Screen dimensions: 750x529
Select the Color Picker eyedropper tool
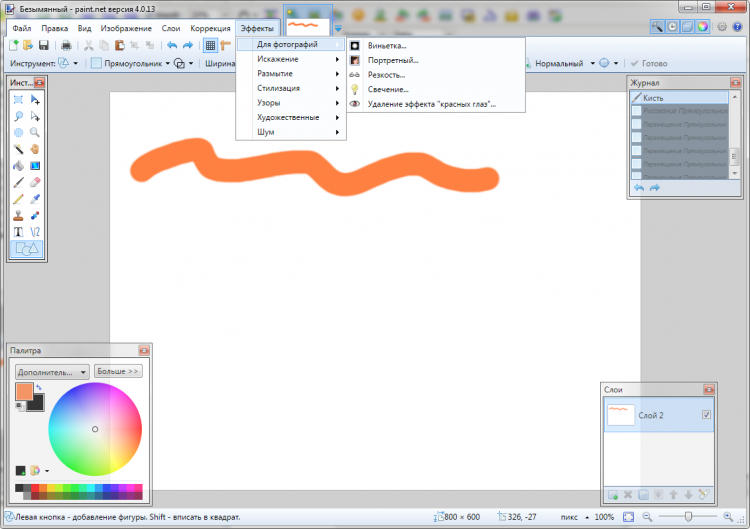point(35,199)
